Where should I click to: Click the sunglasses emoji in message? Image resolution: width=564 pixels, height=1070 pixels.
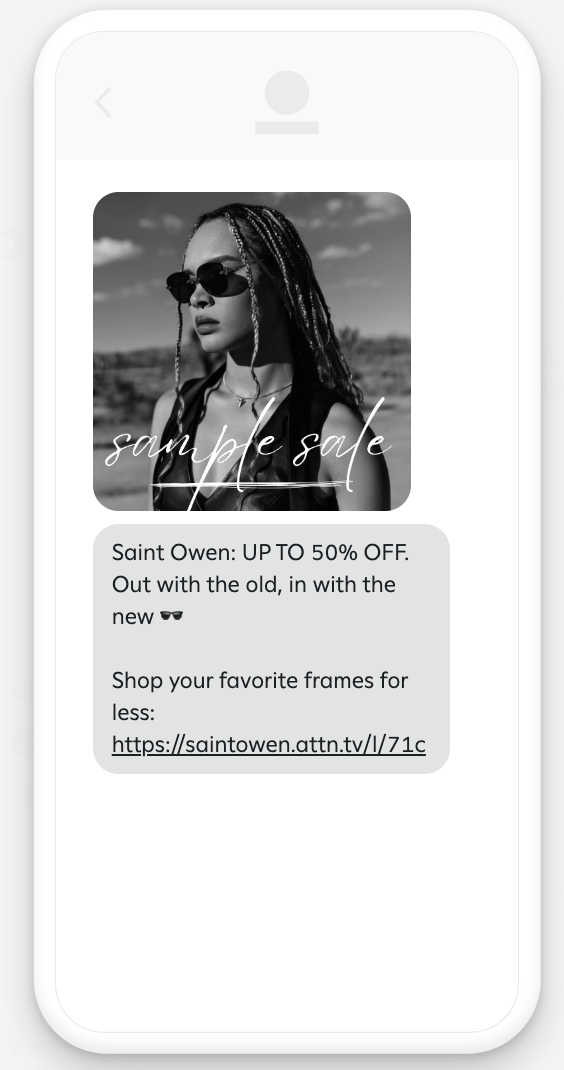pyautogui.click(x=171, y=616)
